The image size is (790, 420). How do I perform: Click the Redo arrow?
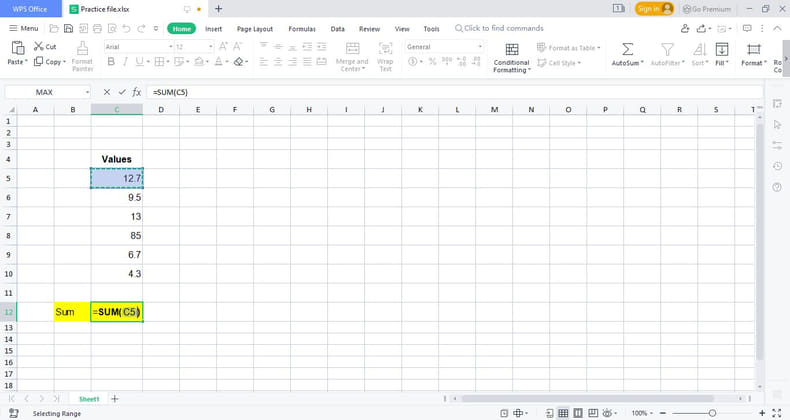(142, 28)
